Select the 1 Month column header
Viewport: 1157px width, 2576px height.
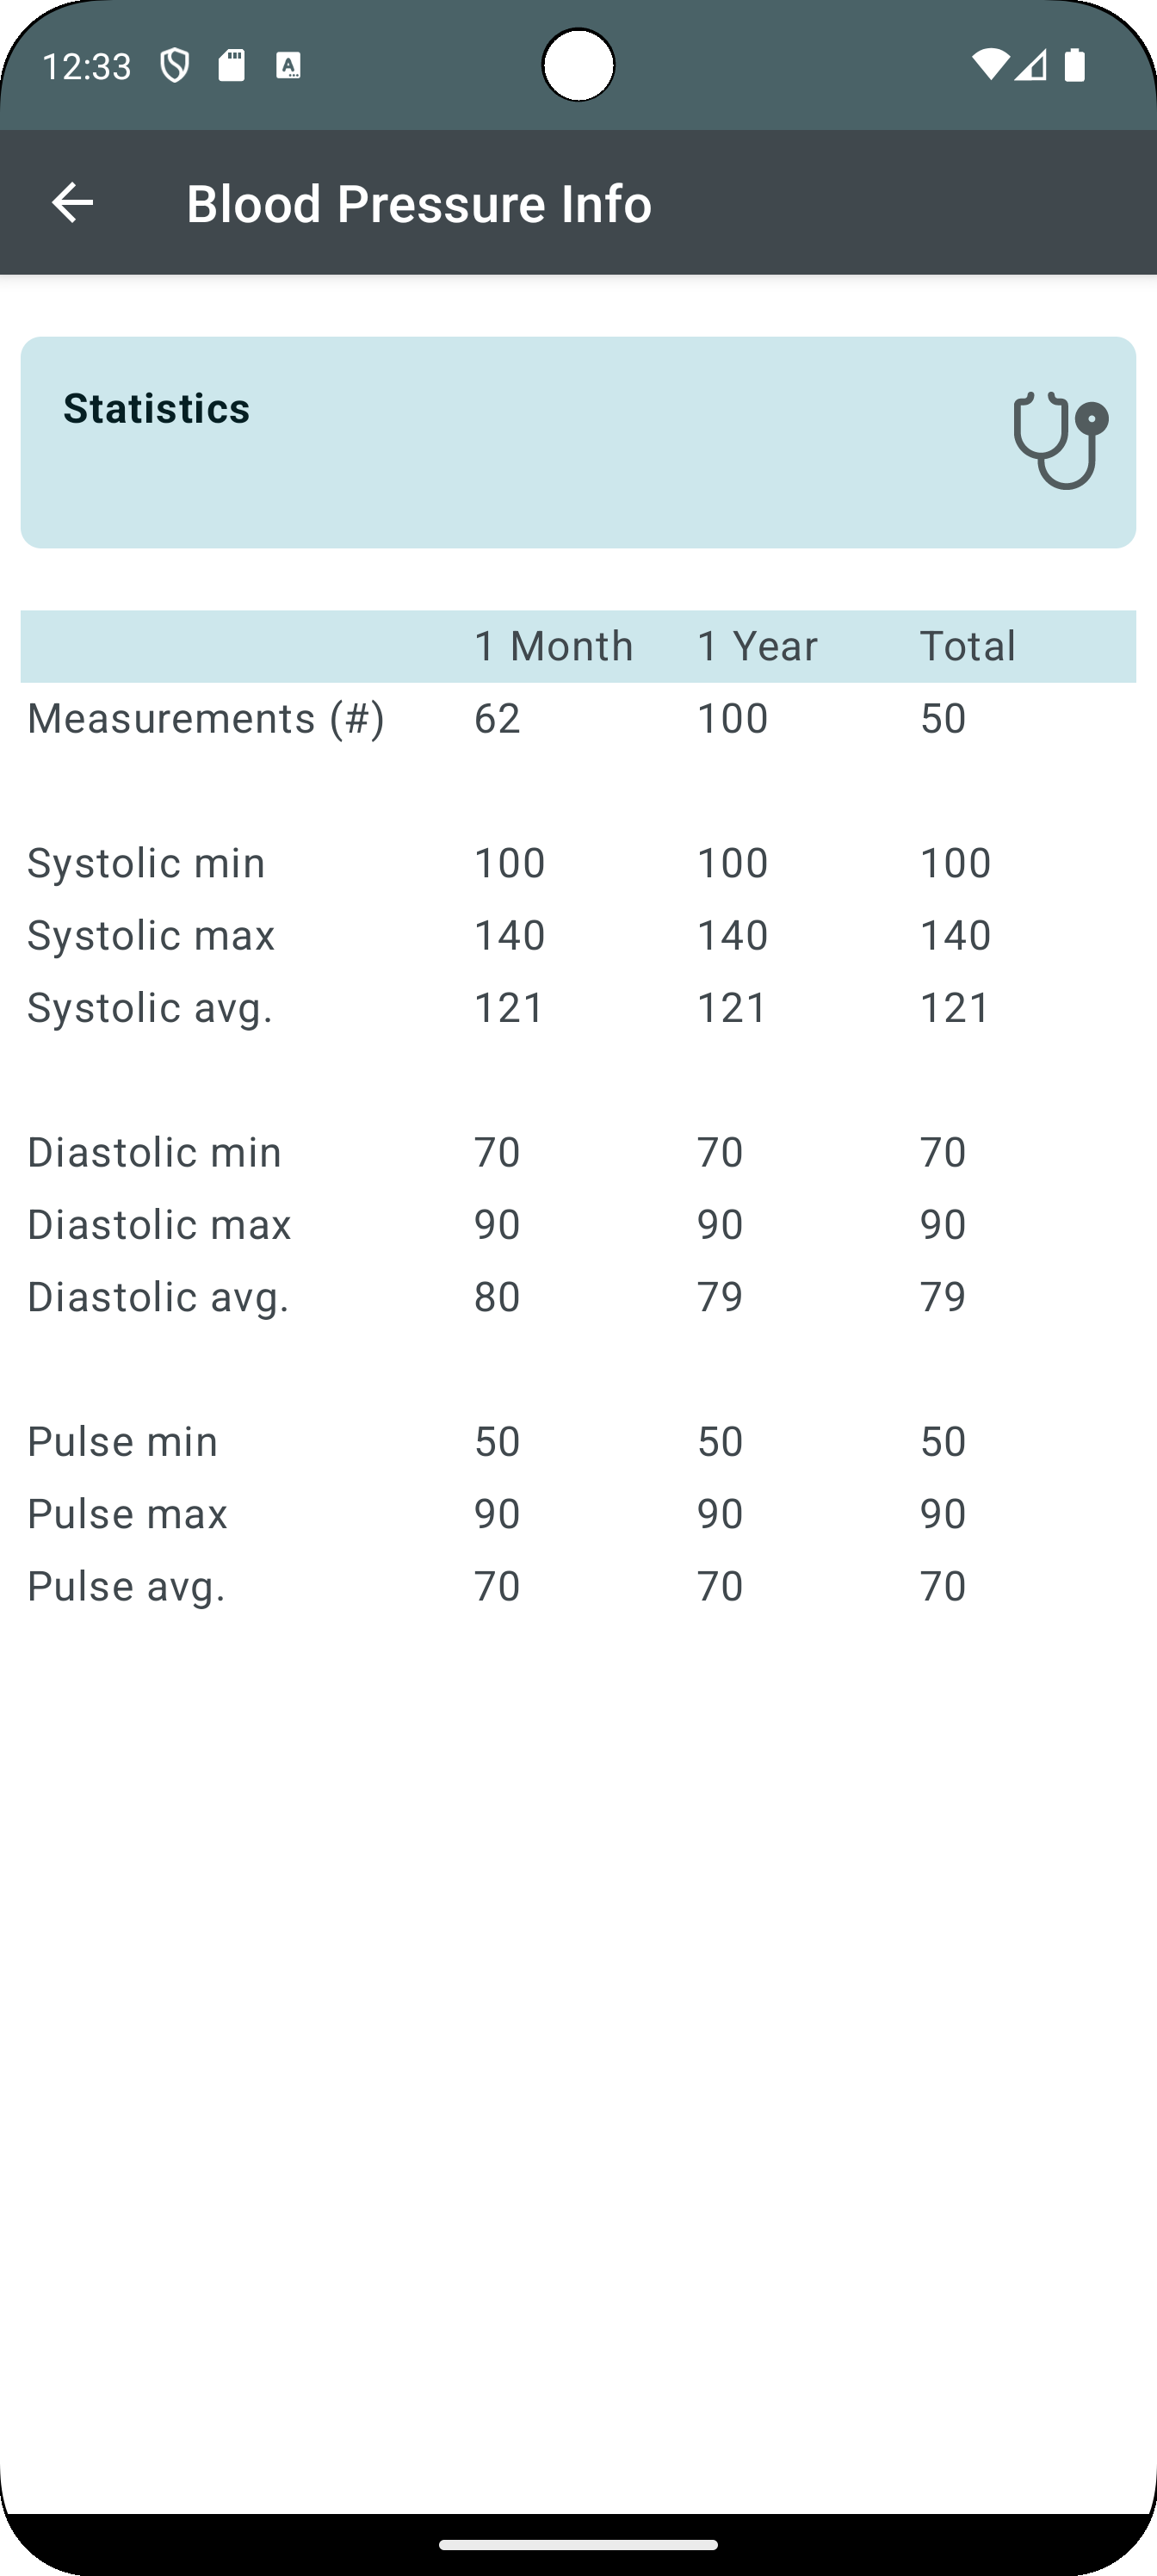point(553,646)
